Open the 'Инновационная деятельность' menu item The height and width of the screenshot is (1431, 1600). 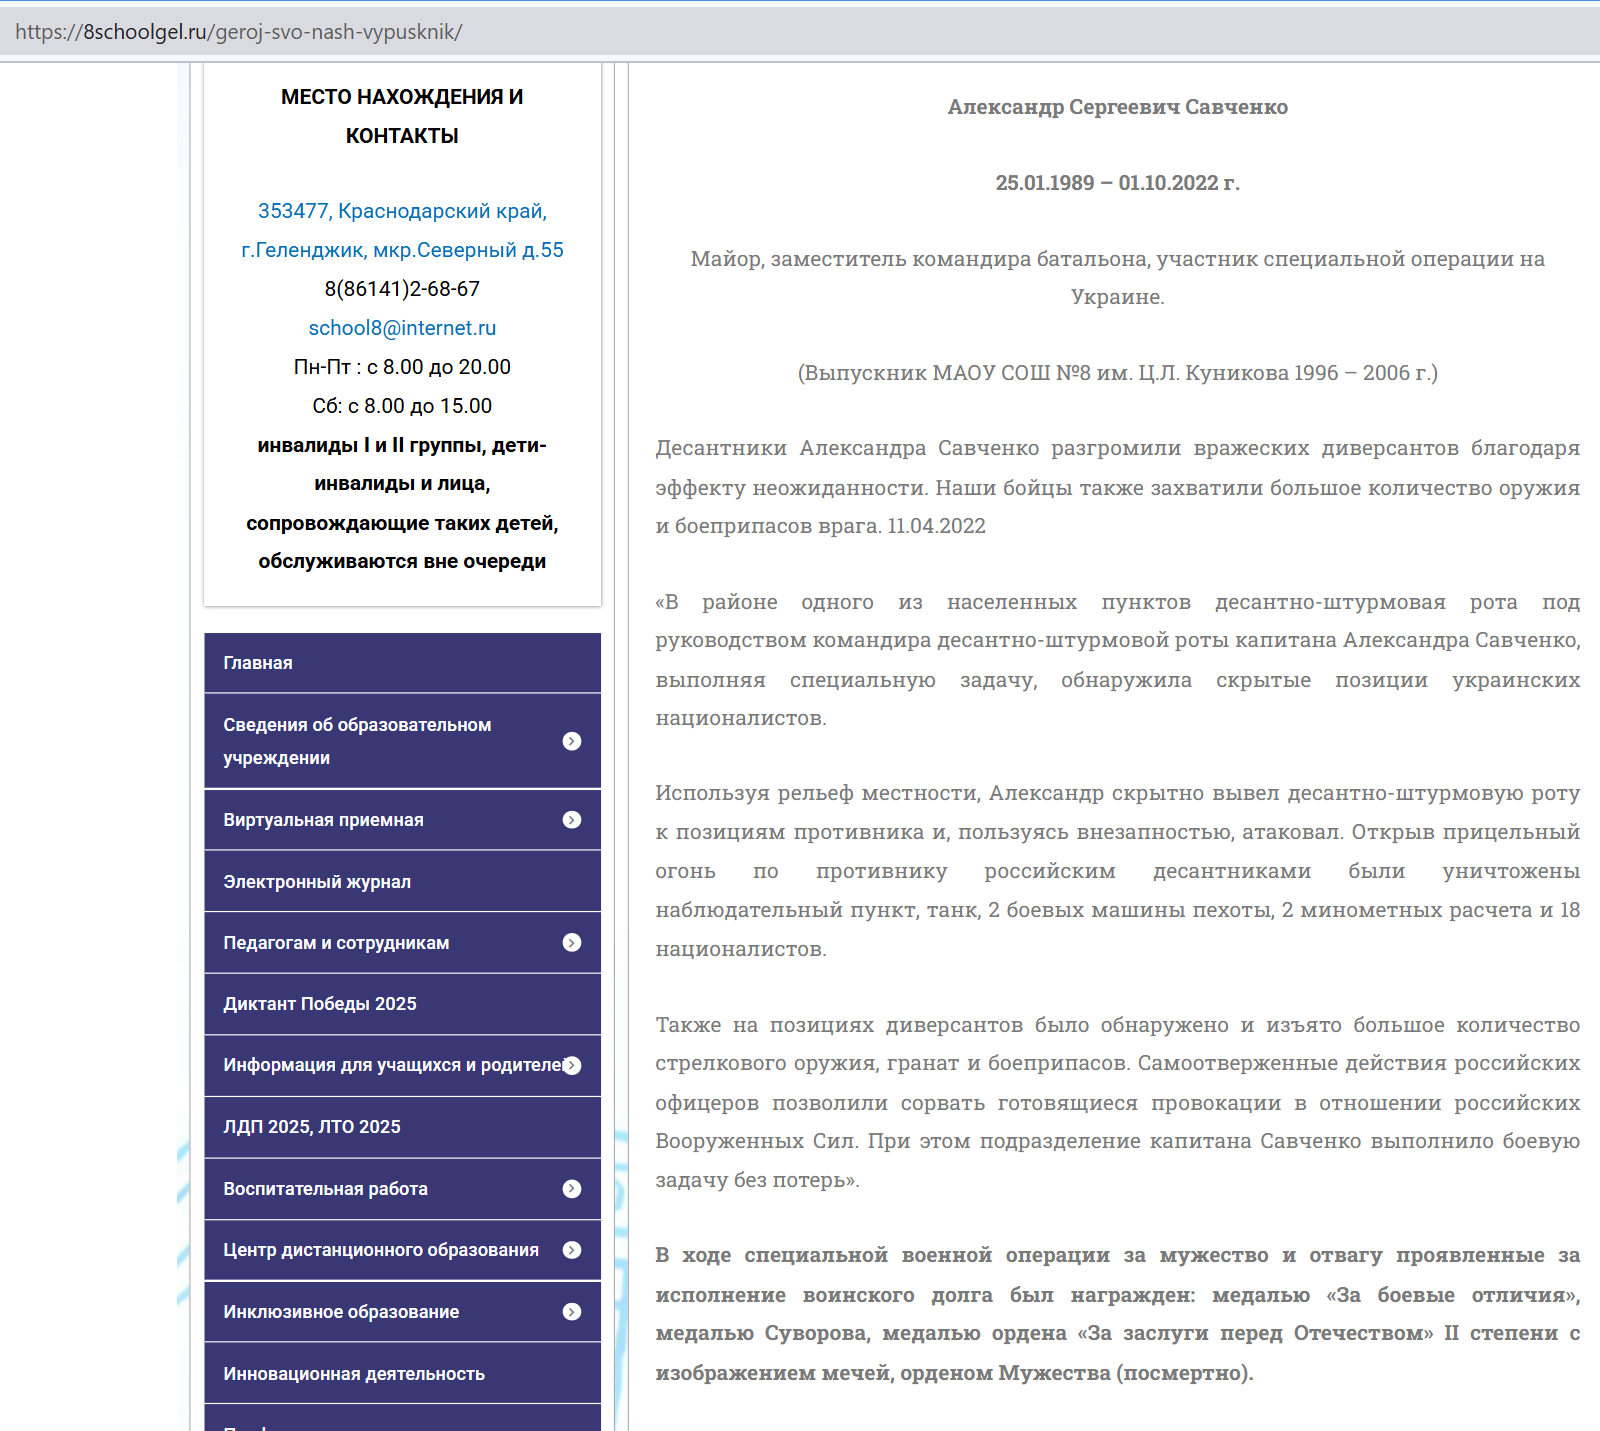pyautogui.click(x=402, y=1374)
